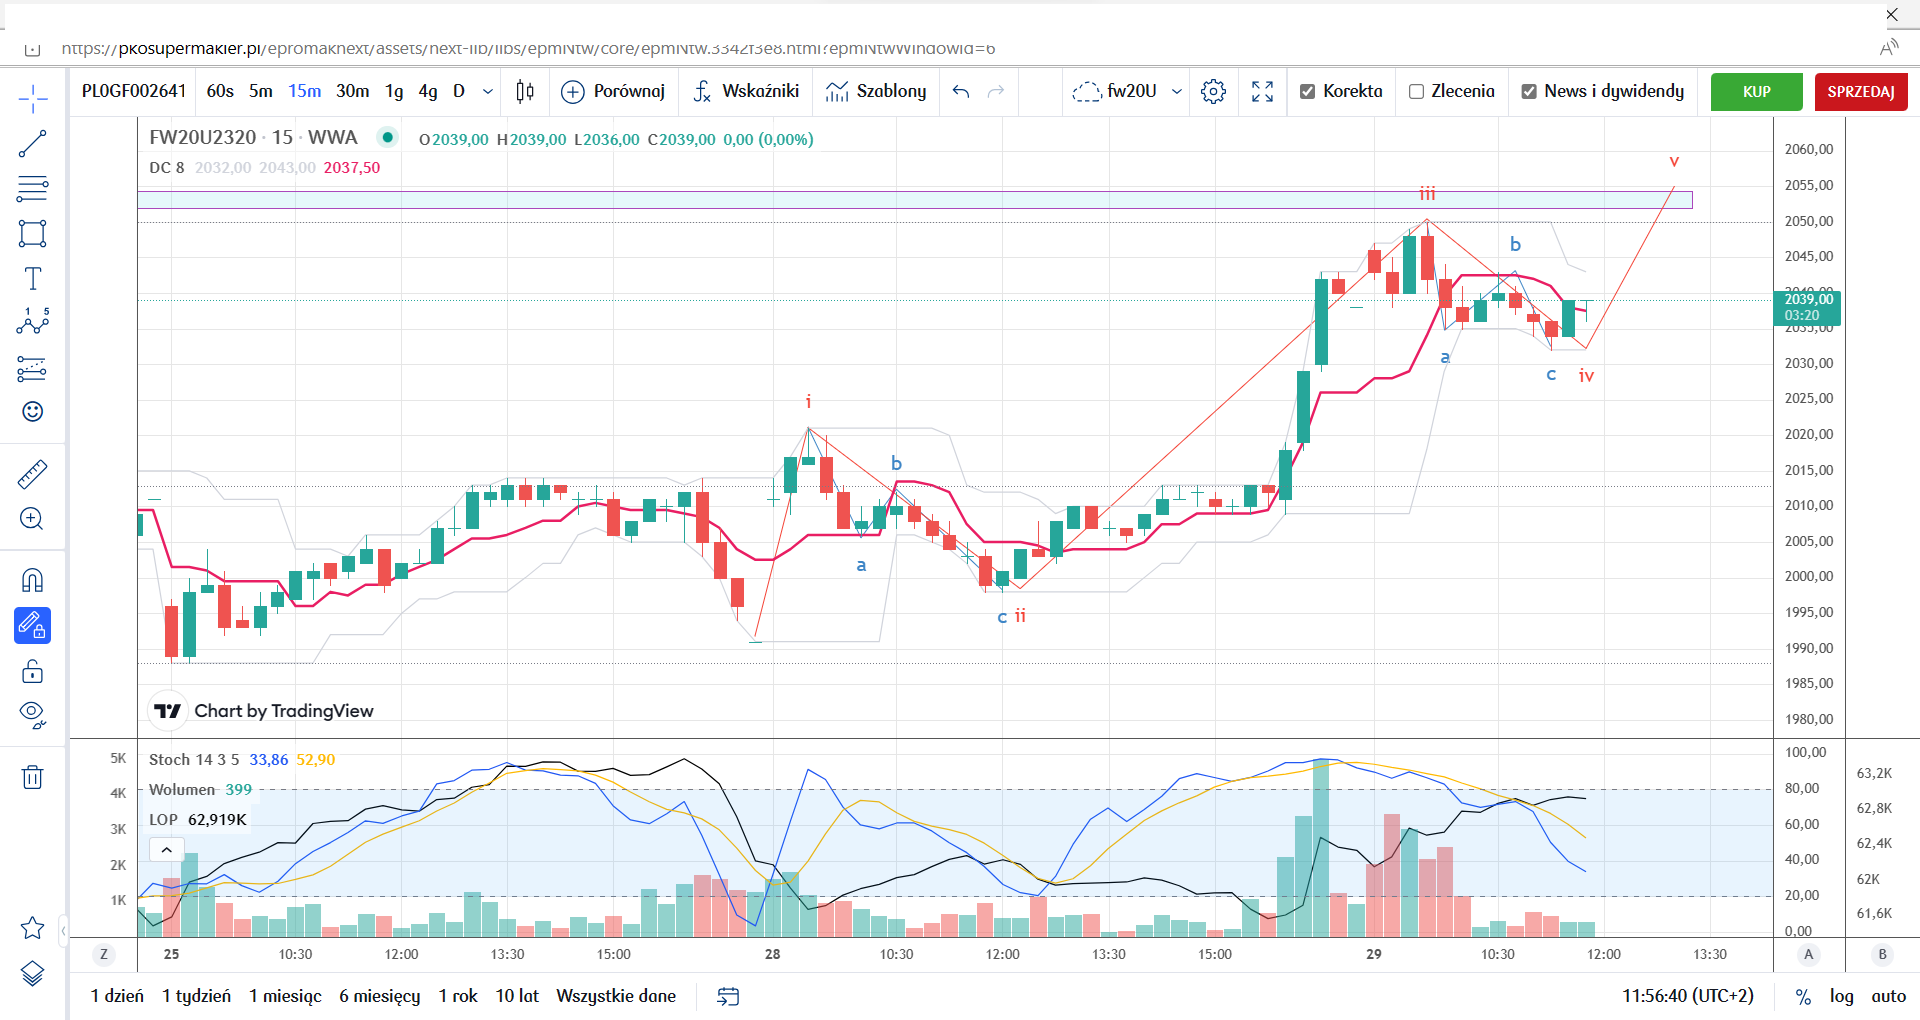This screenshot has width=1920, height=1020.
Task: Undo the last chart action
Action: [x=961, y=92]
